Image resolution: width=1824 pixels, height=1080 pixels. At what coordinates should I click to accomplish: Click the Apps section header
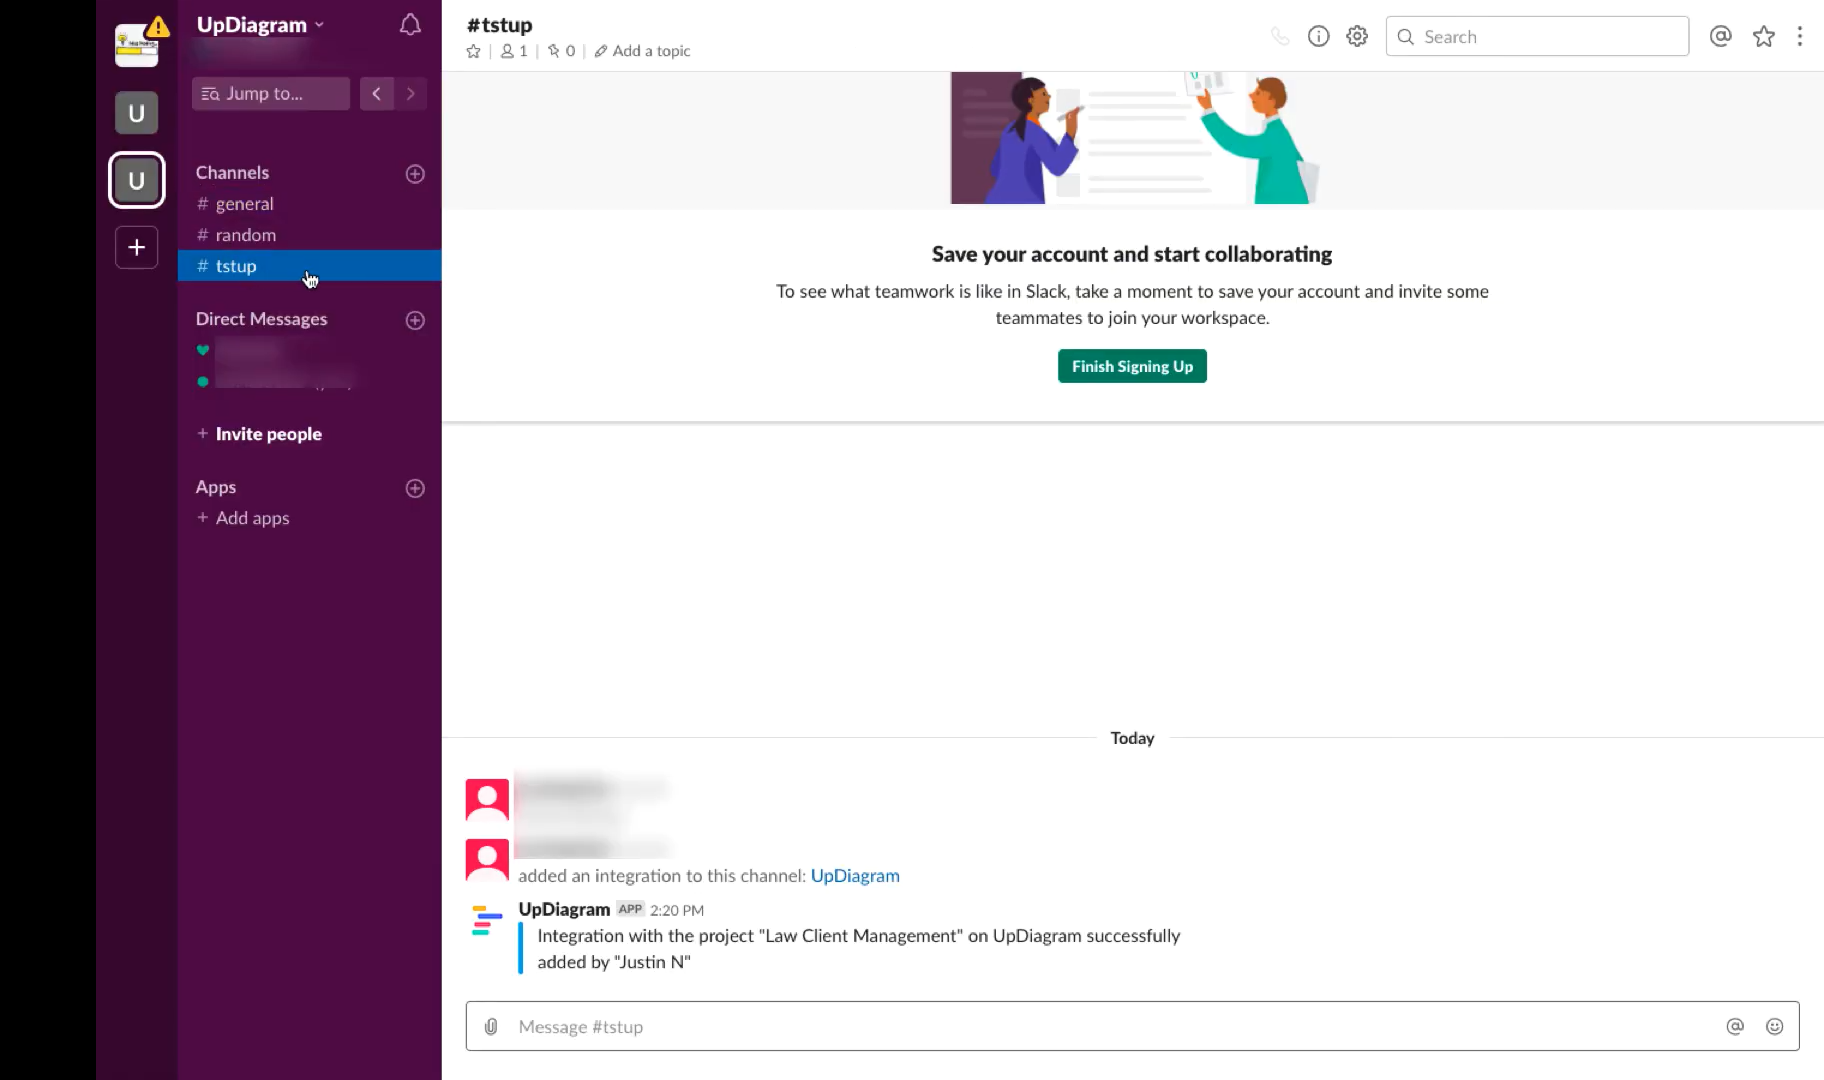(x=216, y=487)
